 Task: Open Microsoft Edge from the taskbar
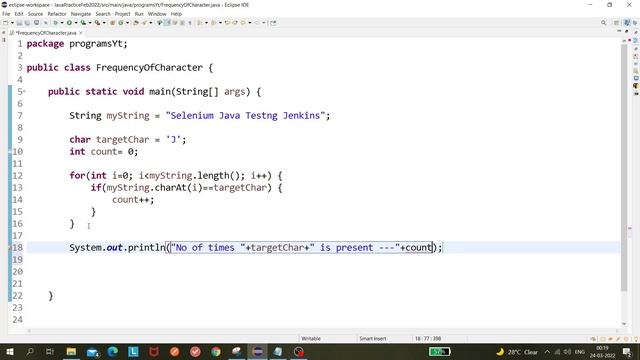click(113, 351)
